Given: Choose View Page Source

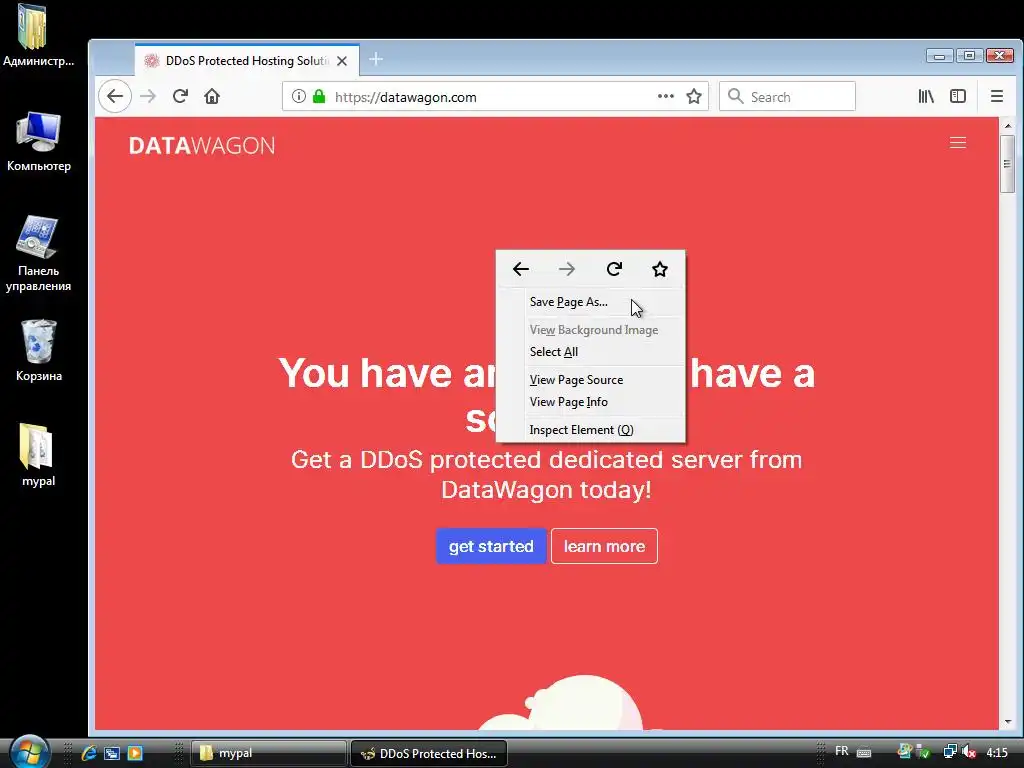Looking at the screenshot, I should [x=590, y=380].
